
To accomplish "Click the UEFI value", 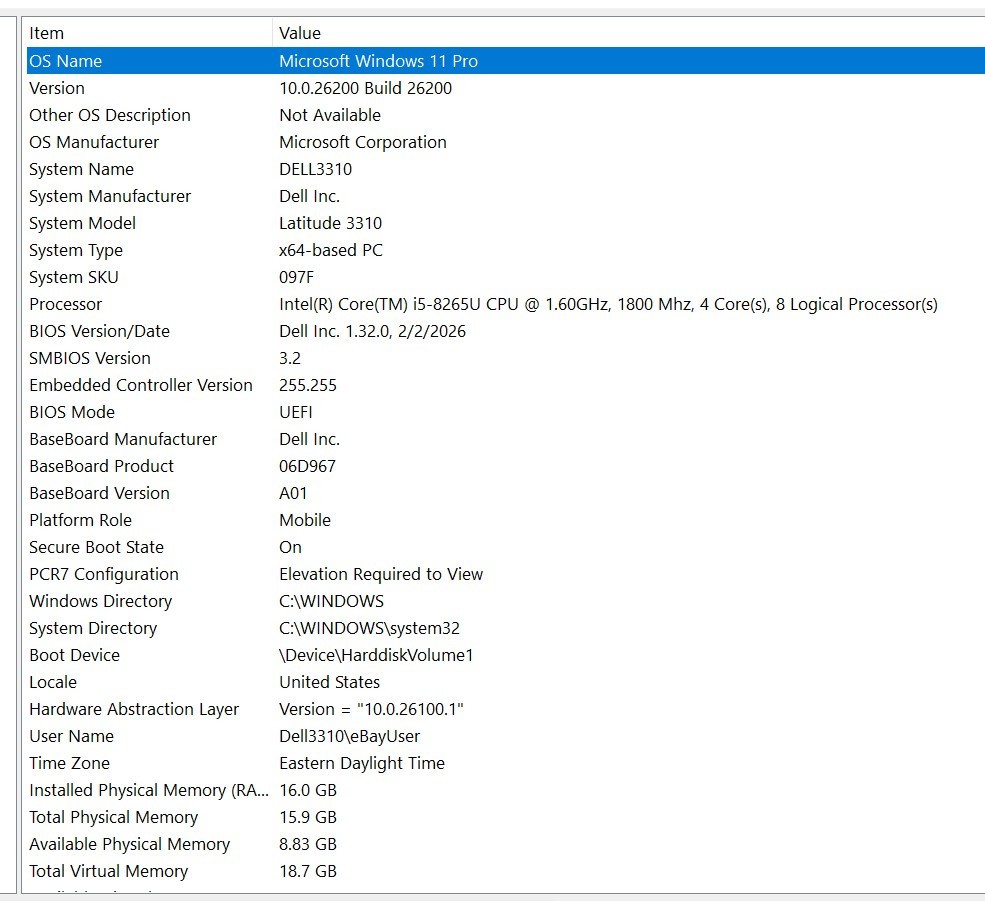I will [295, 412].
